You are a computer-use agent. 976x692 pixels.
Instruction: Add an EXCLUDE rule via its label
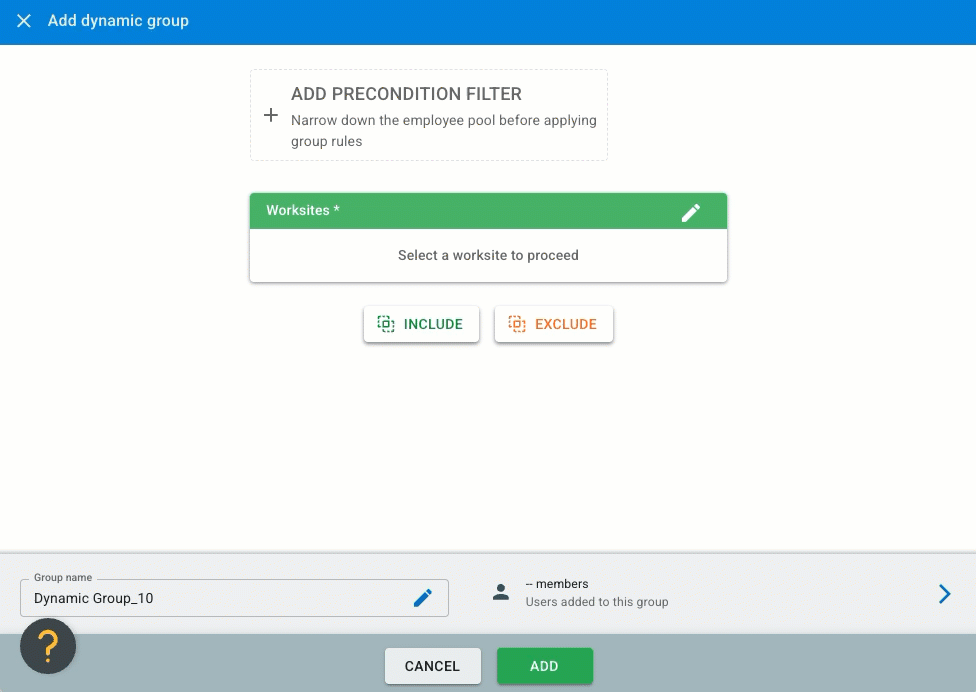coord(566,324)
